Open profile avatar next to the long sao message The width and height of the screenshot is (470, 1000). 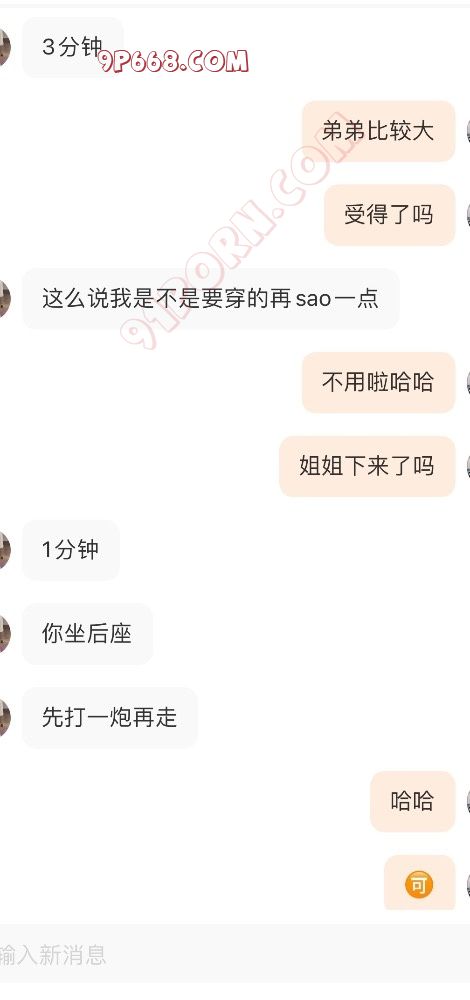pyautogui.click(x=4, y=298)
